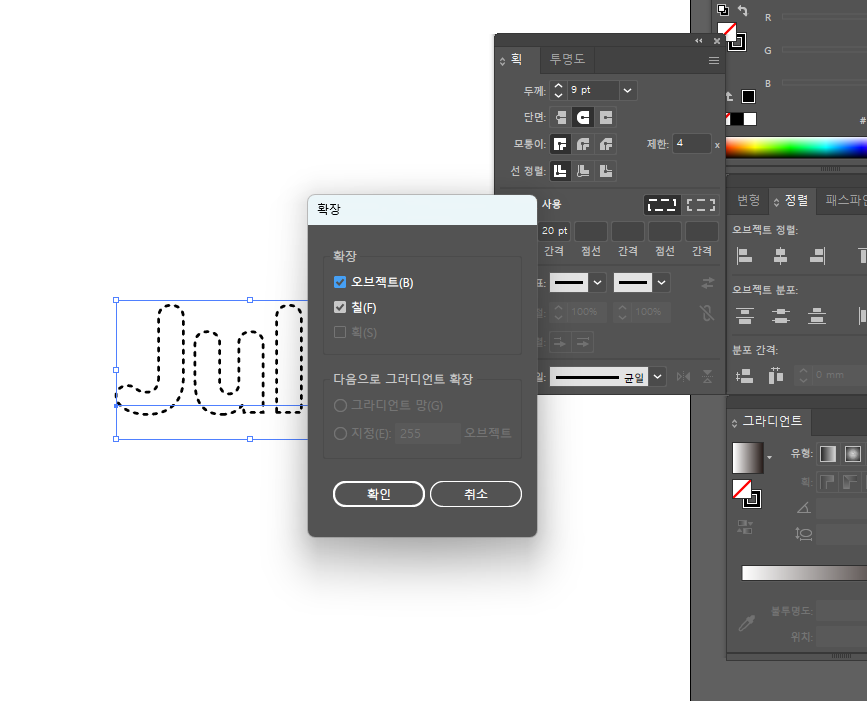The height and width of the screenshot is (701, 867).
Task: Click top-center selection handle on canvas
Action: click(250, 300)
